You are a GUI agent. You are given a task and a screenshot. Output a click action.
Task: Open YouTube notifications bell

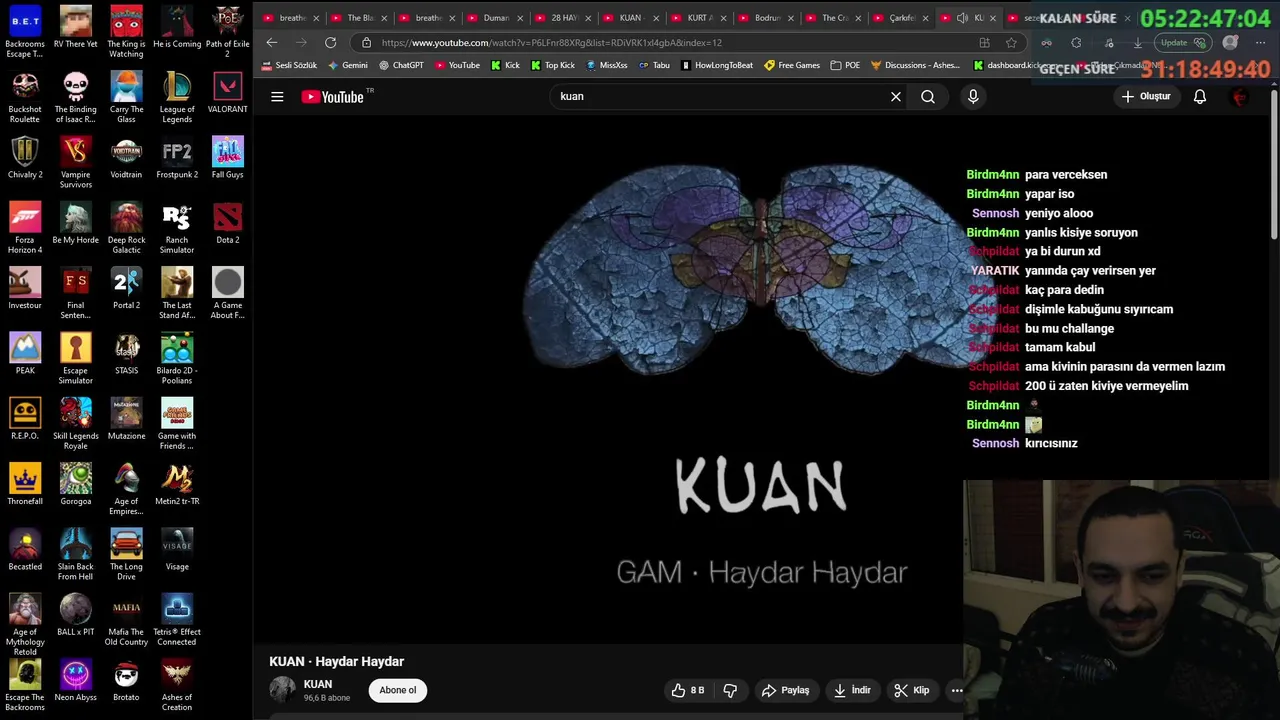[x=1200, y=96]
